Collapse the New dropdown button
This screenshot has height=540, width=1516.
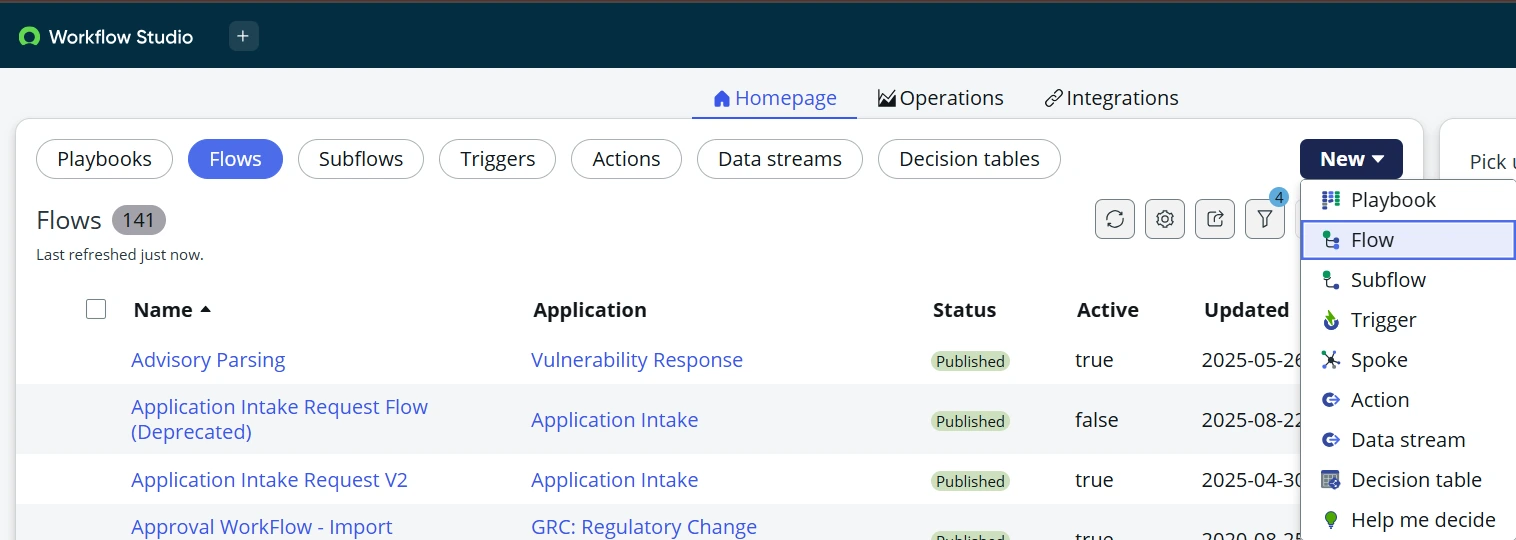point(1351,159)
